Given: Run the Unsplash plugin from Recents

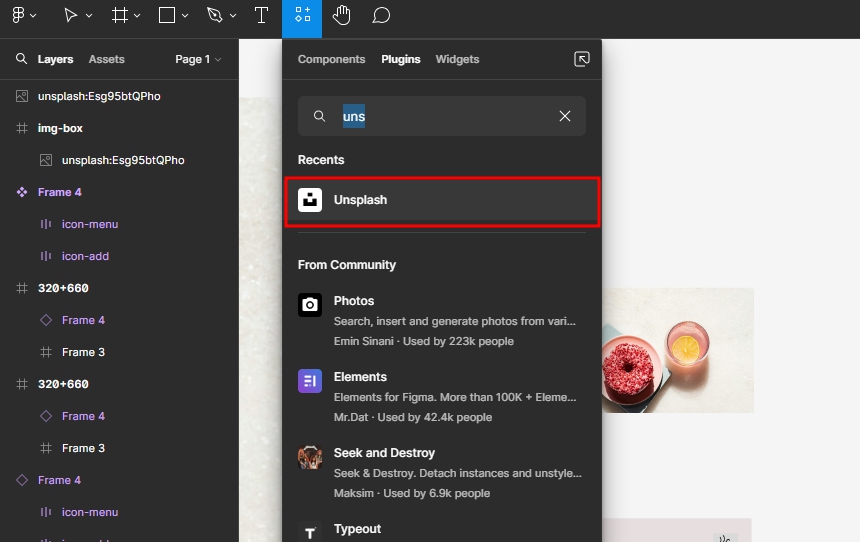Looking at the screenshot, I should click(442, 200).
